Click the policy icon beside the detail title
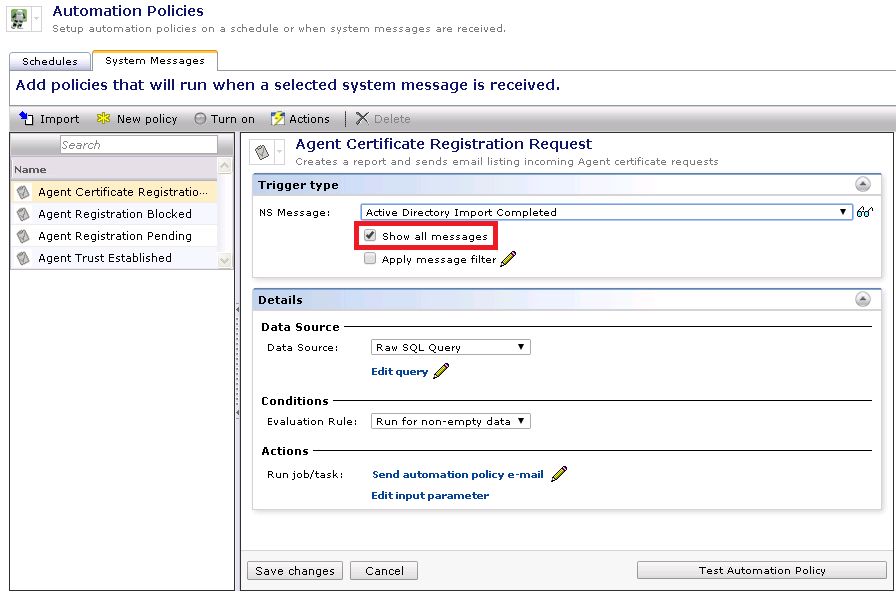The height and width of the screenshot is (593, 896). [x=262, y=152]
